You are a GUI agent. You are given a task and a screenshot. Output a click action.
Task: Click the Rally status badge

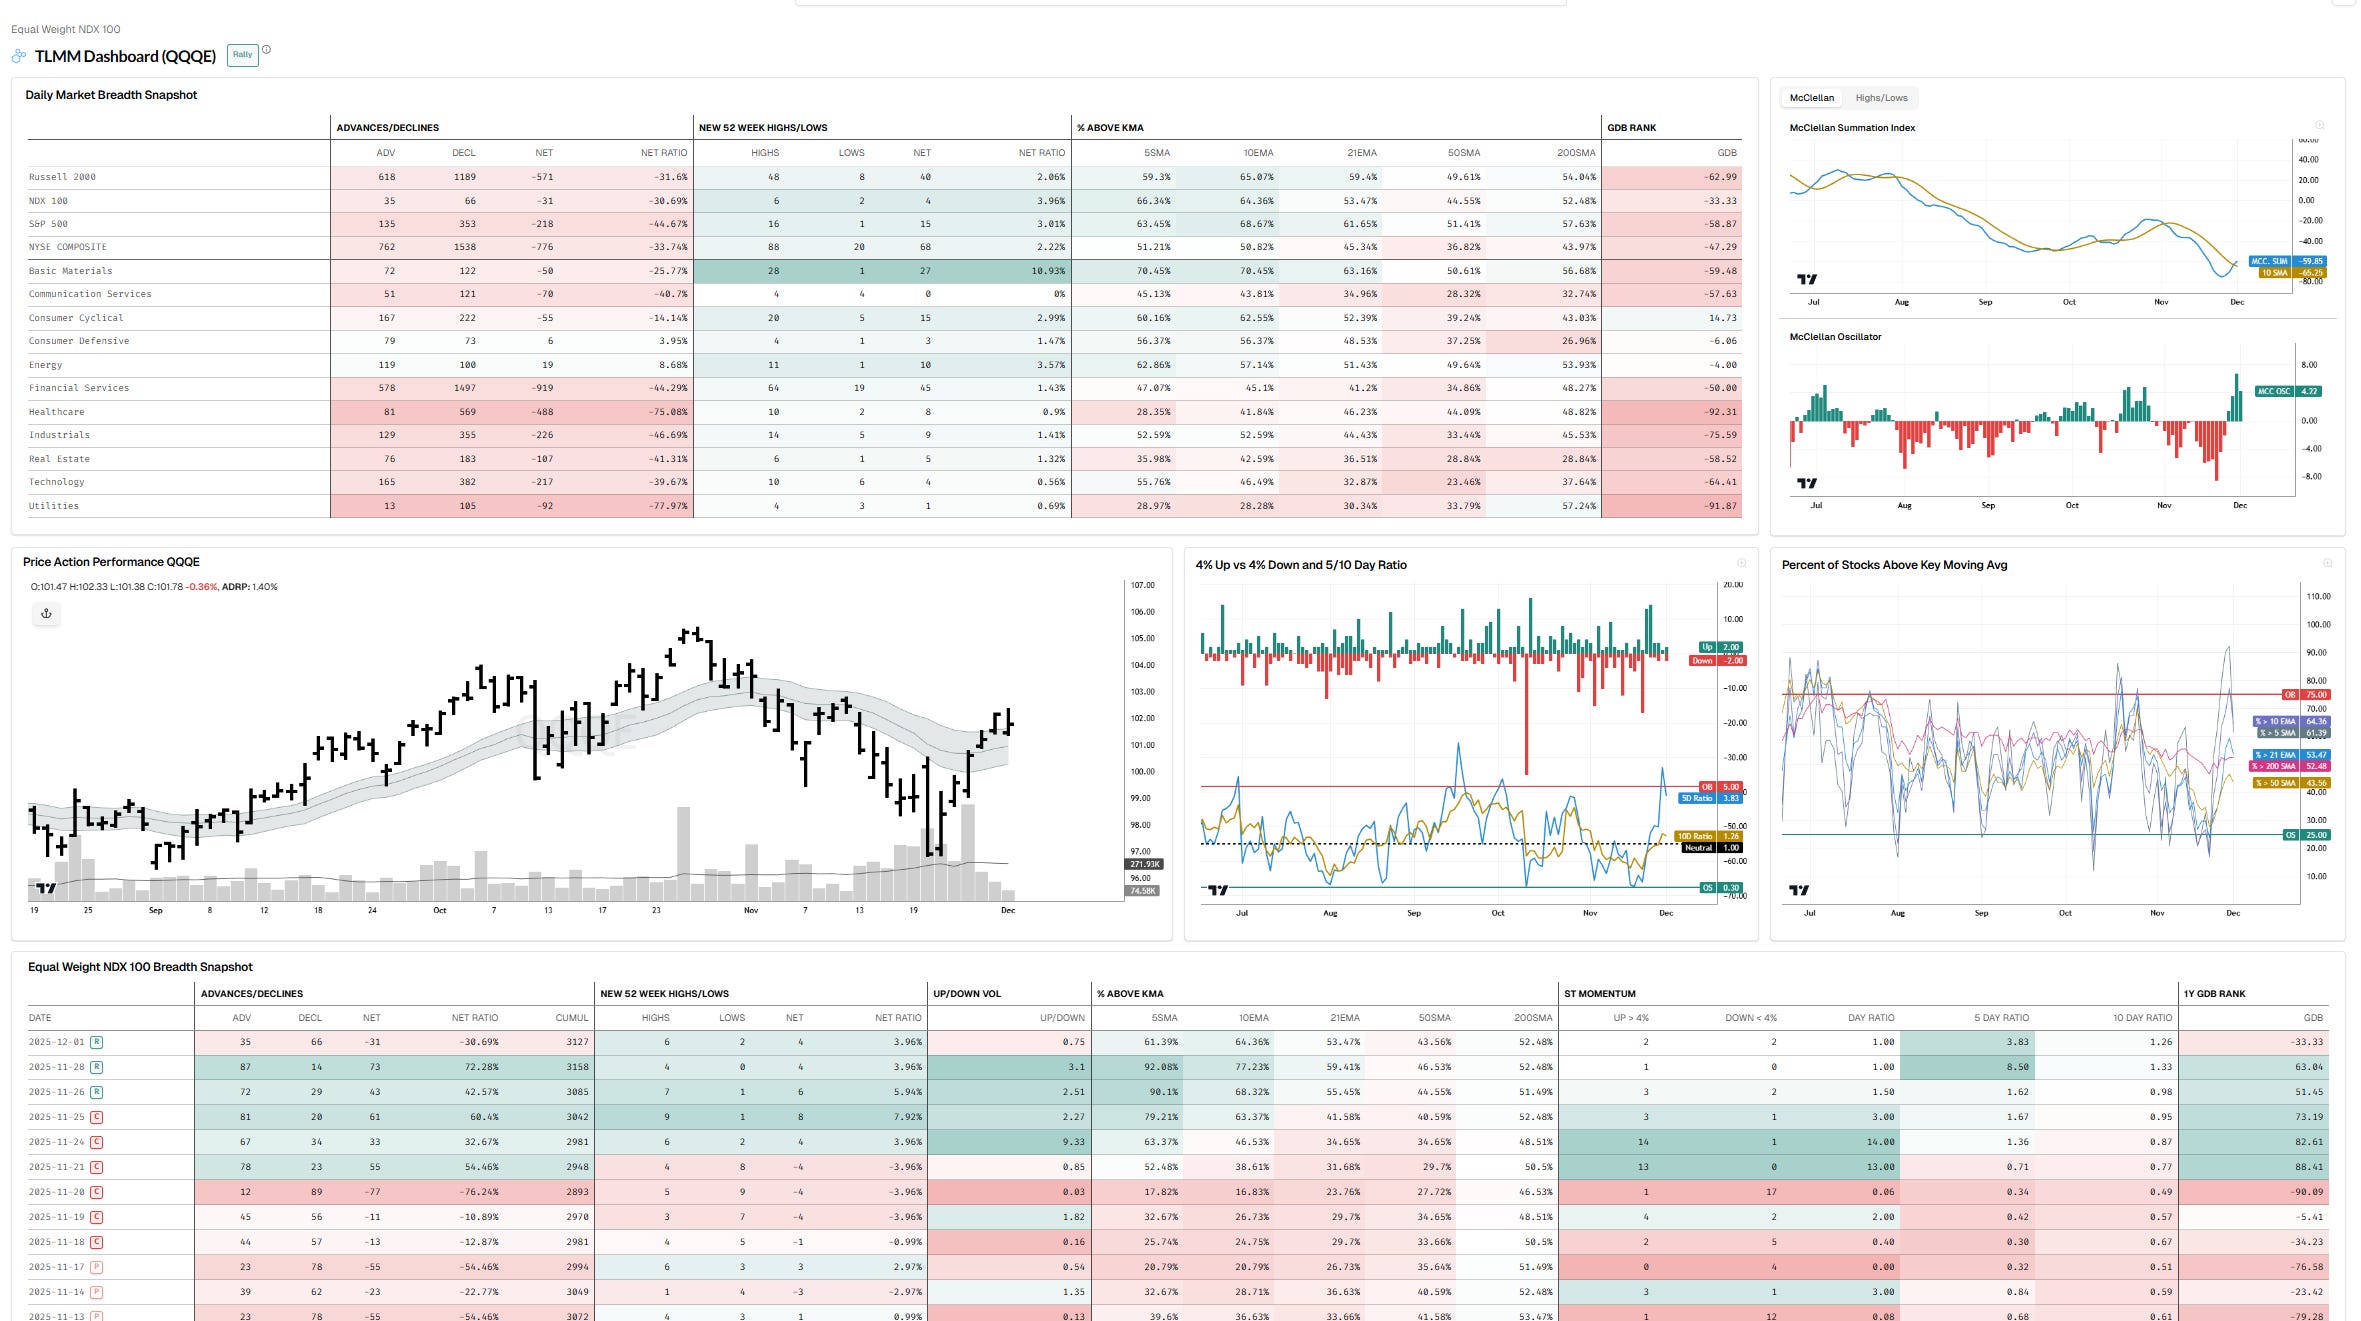click(243, 55)
